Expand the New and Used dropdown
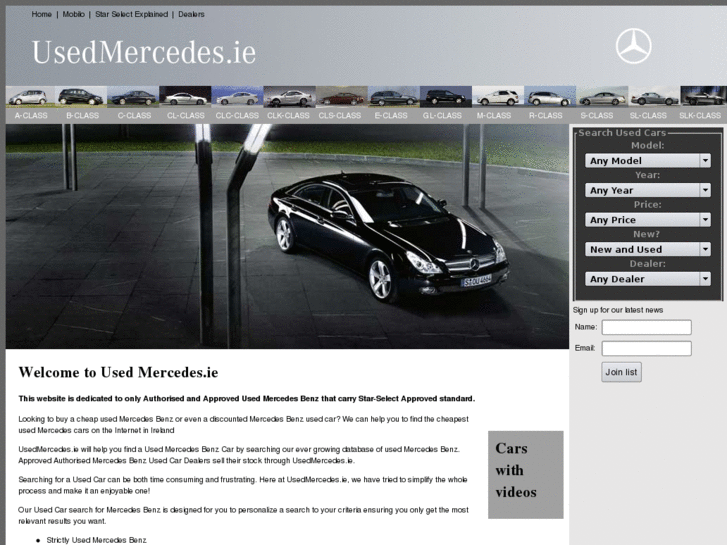 tap(648, 249)
